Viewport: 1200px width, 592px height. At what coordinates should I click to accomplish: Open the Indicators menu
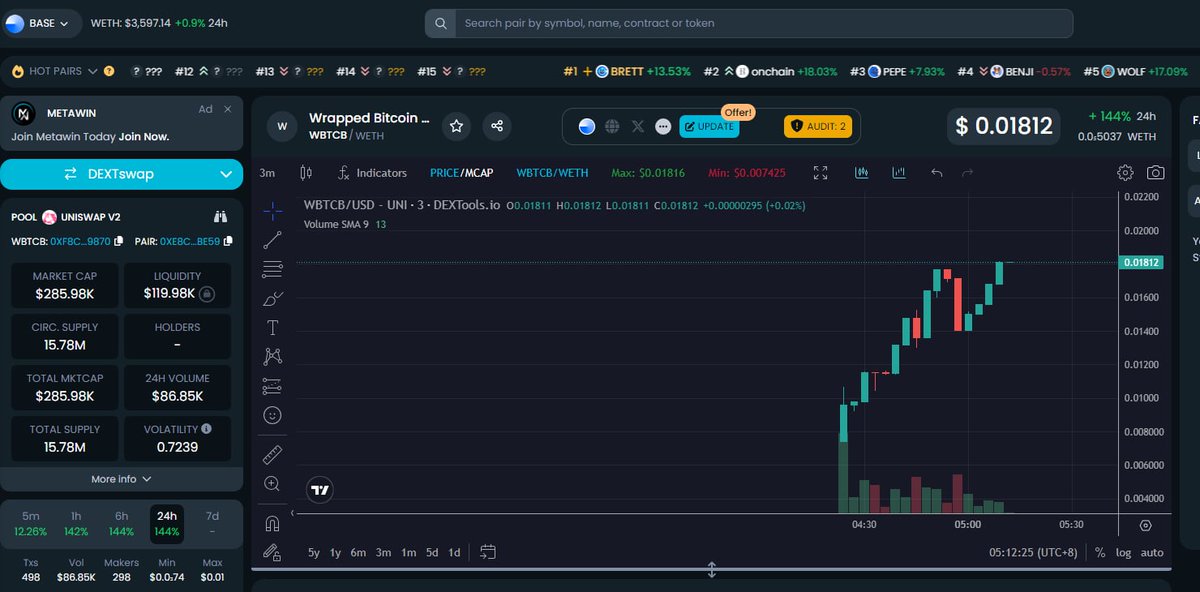[373, 173]
